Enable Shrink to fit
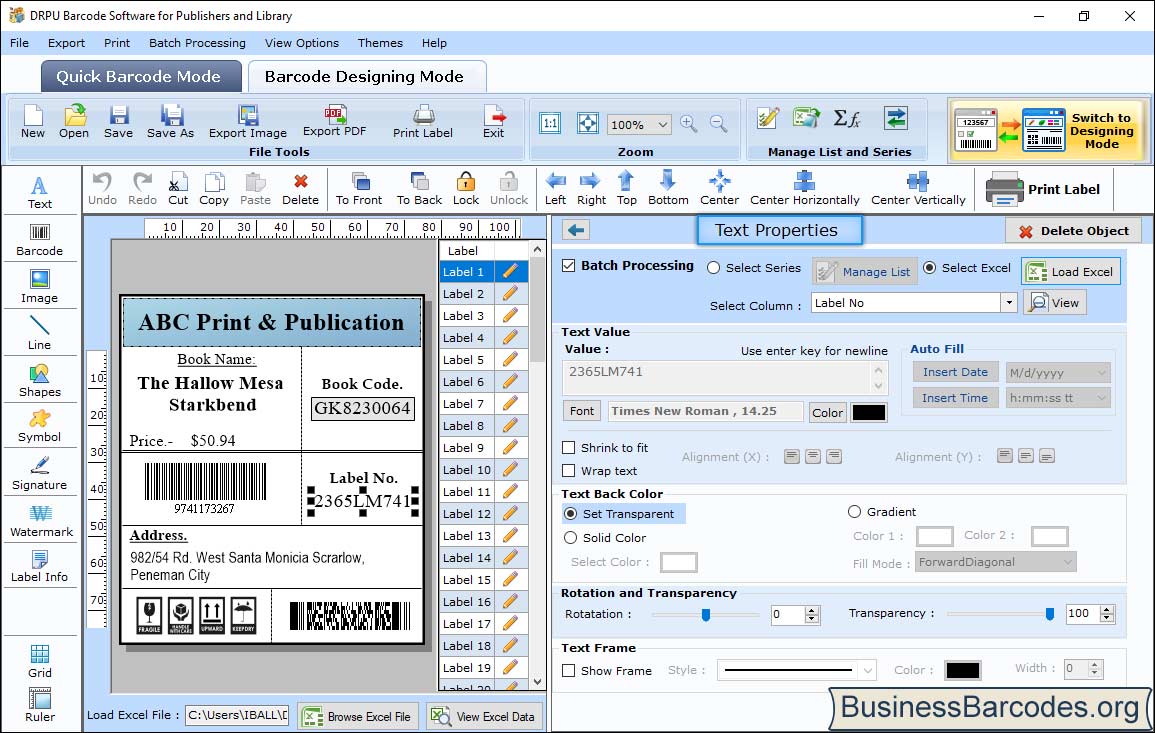Viewport: 1155px width, 733px height. pyautogui.click(x=569, y=448)
